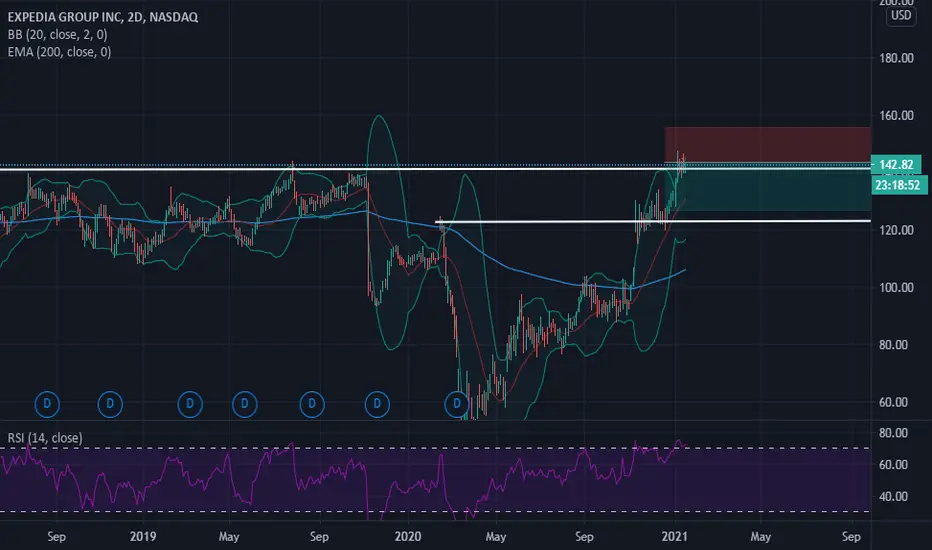Click the dividend marker near Sep 2019
The width and height of the screenshot is (932, 550).
click(312, 404)
